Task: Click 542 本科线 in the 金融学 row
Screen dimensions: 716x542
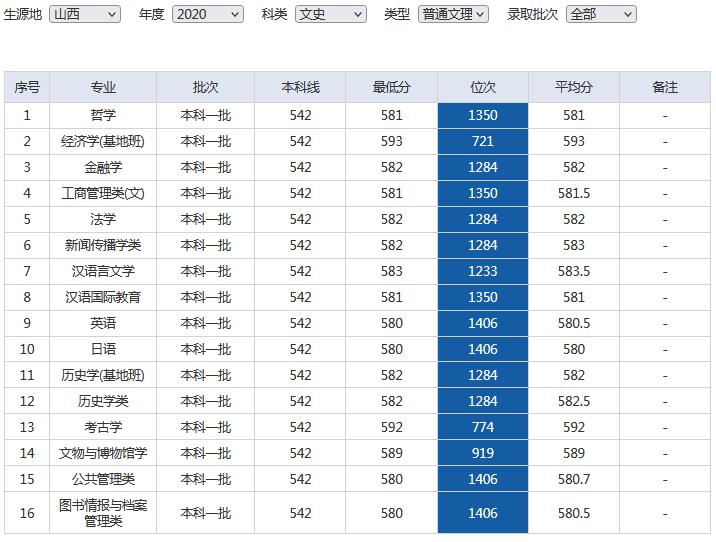Action: tap(300, 168)
